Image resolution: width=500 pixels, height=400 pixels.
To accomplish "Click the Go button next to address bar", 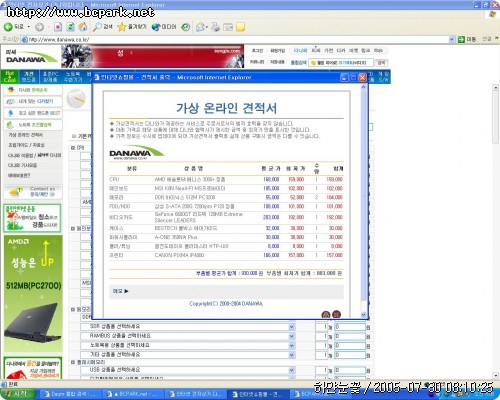I will (467, 39).
